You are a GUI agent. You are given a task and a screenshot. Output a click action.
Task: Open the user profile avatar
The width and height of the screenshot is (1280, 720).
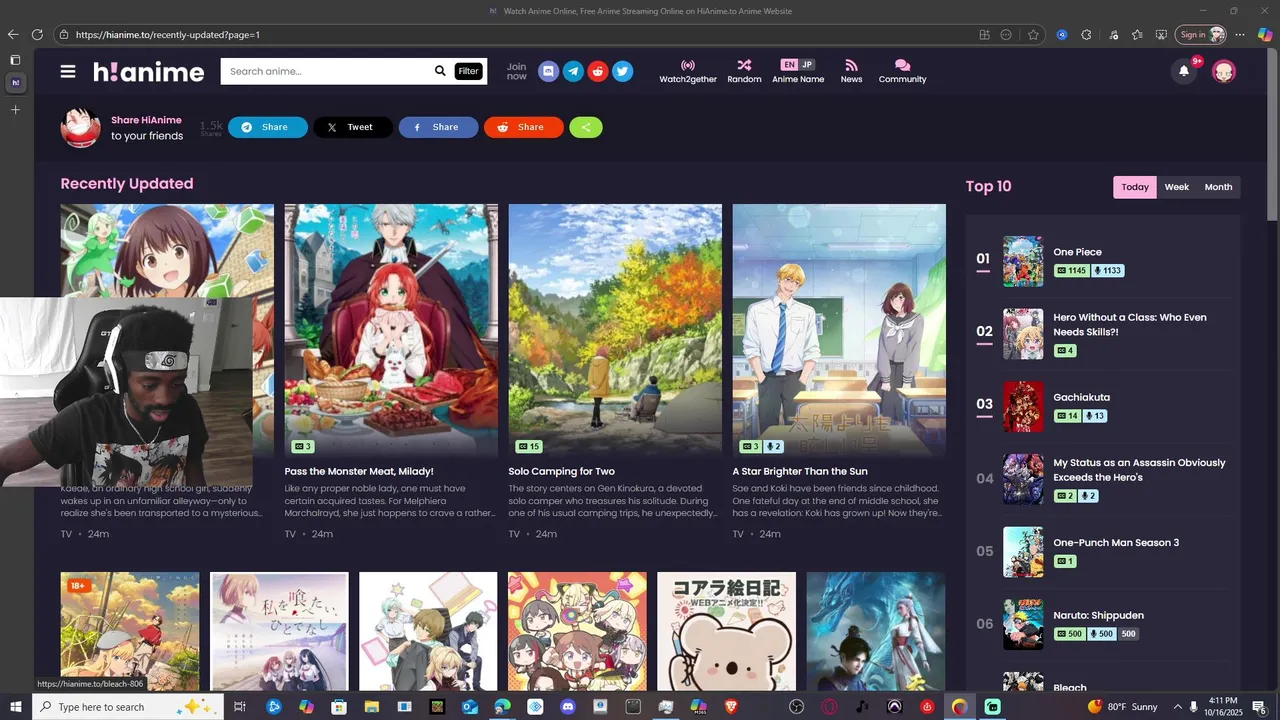tap(1224, 71)
